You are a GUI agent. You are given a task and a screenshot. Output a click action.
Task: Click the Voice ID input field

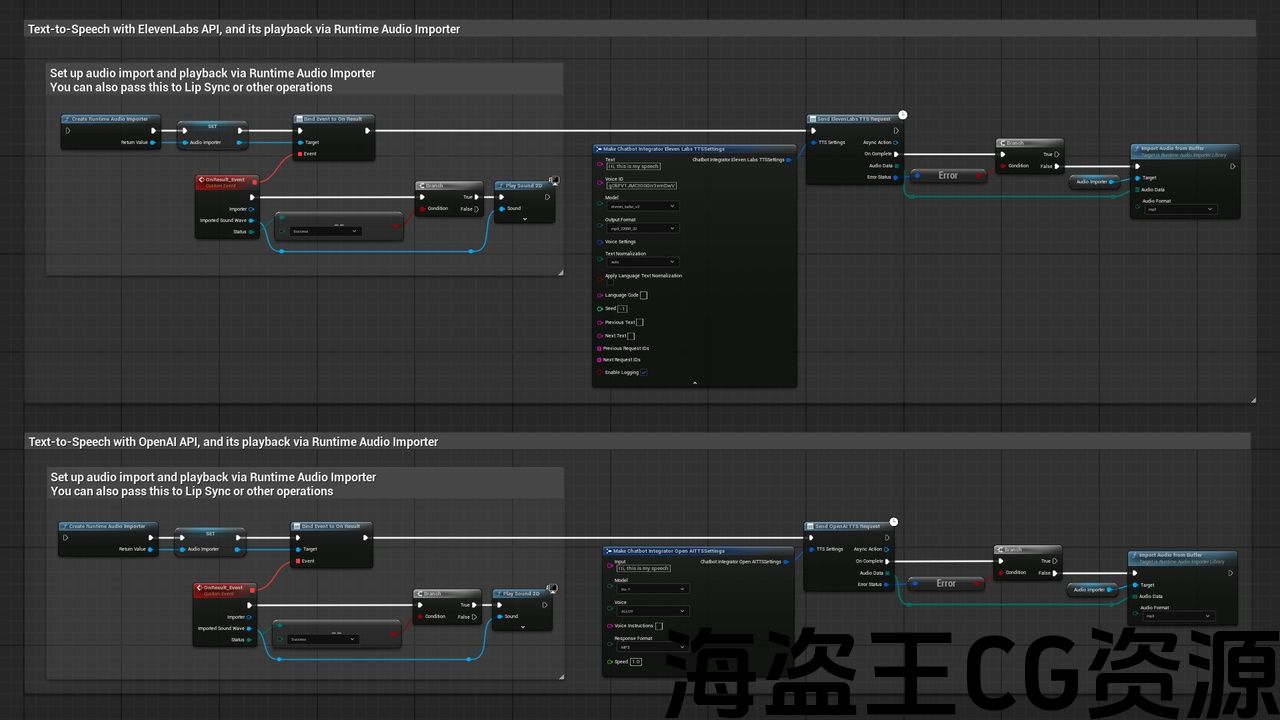click(642, 186)
